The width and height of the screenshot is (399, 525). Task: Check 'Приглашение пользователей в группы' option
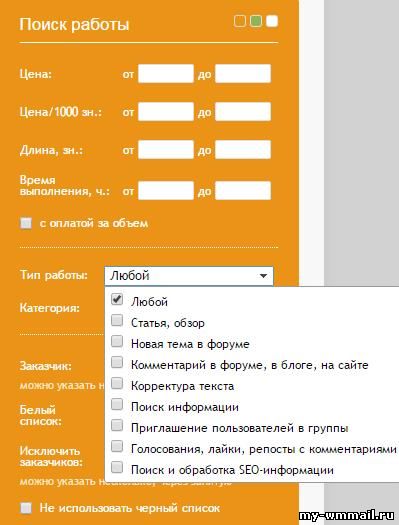click(117, 425)
